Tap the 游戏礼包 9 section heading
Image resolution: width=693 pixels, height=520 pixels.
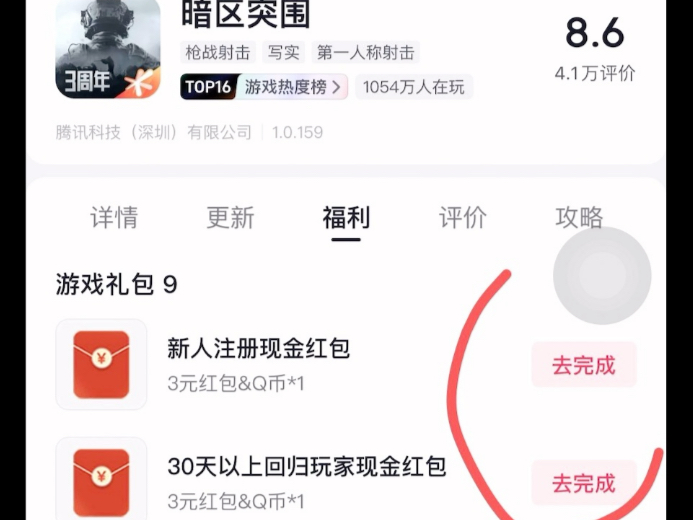click(117, 284)
